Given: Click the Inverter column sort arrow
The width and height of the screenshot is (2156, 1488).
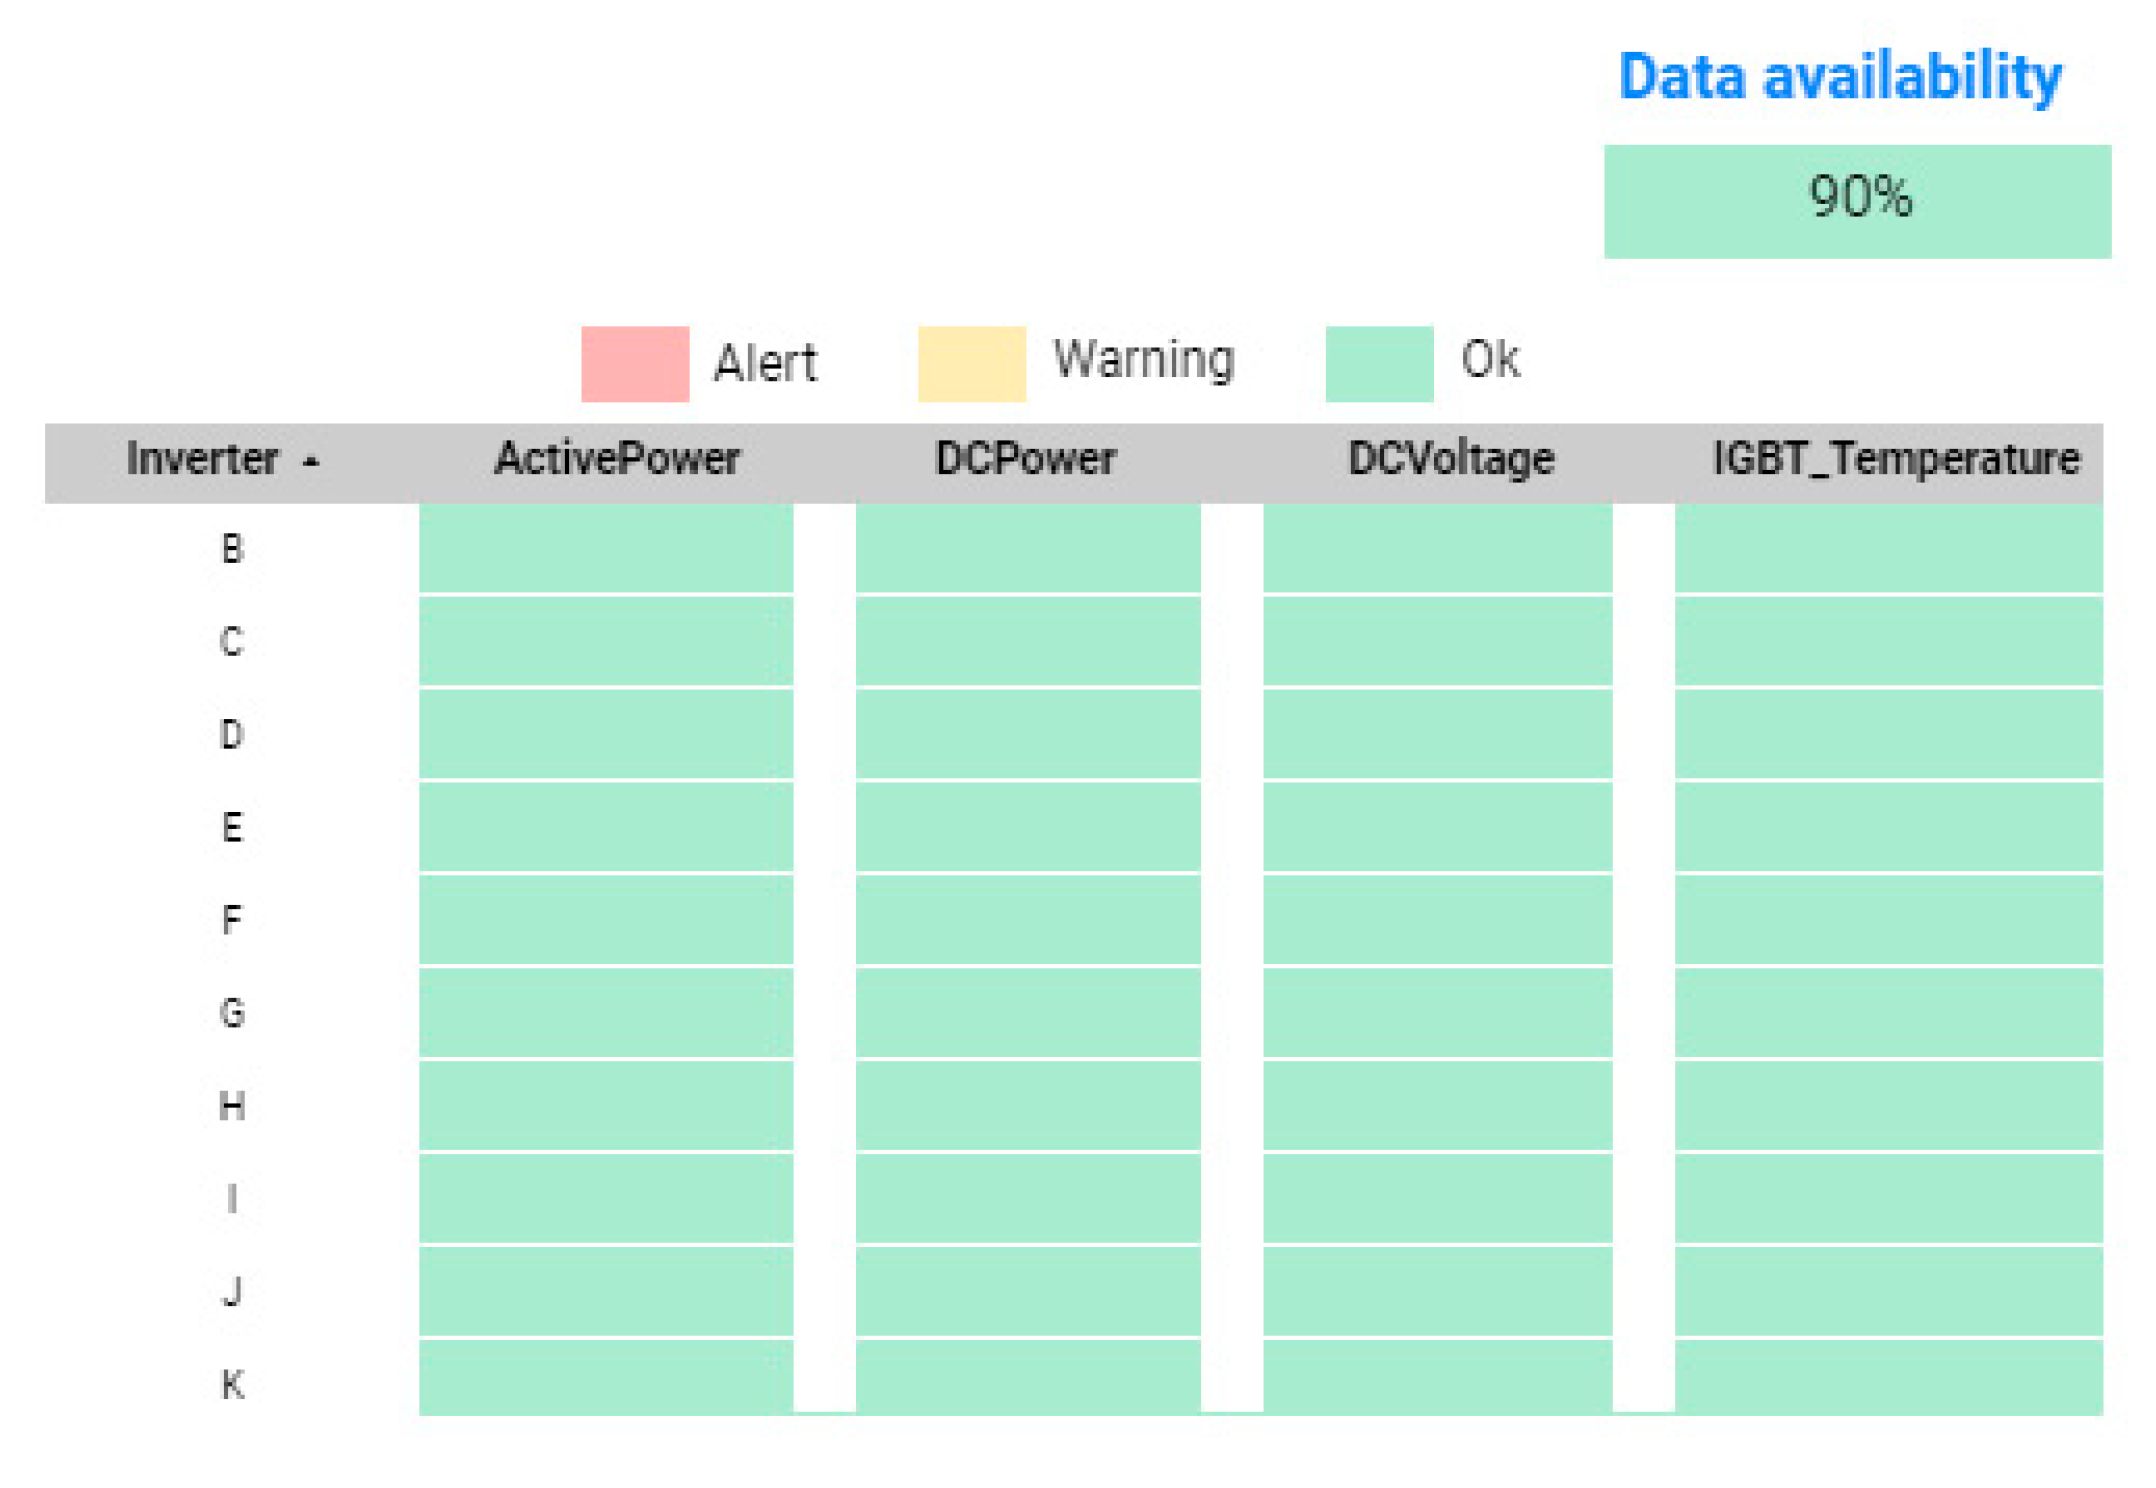Looking at the screenshot, I should [x=311, y=461].
